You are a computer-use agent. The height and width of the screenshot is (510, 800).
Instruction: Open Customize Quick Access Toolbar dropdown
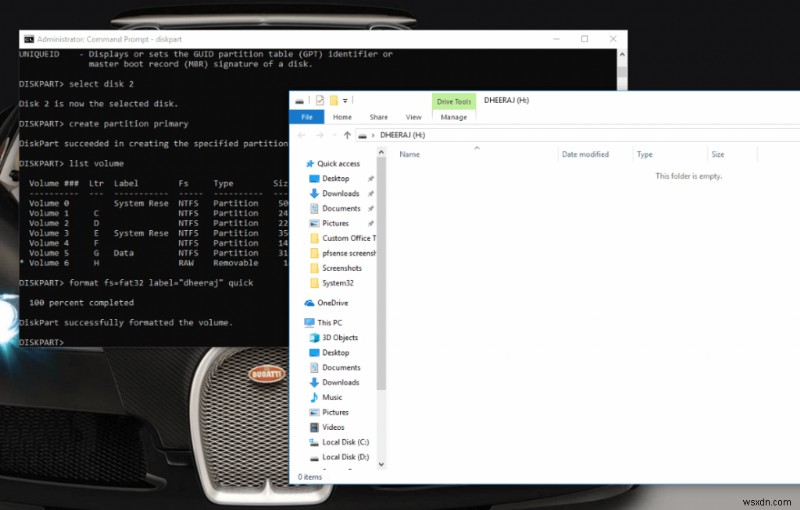pos(345,101)
